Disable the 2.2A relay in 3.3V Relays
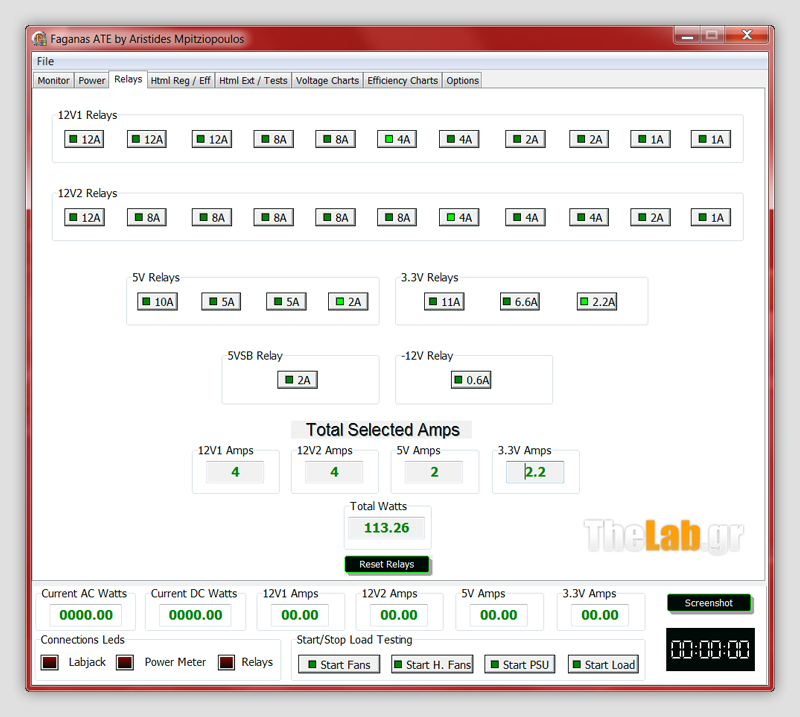Image resolution: width=800 pixels, height=717 pixels. pos(596,302)
